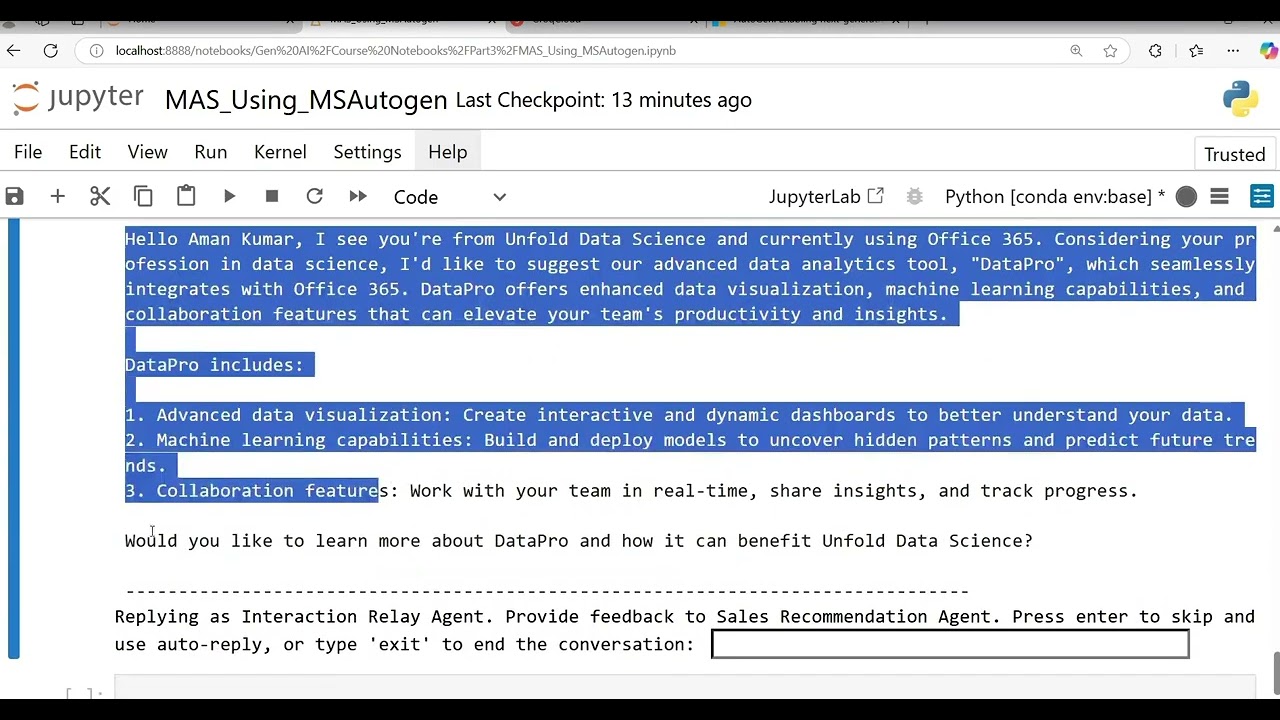Screen dimensions: 1280x720
Task: Open the Kernel menu
Action: click(x=280, y=152)
